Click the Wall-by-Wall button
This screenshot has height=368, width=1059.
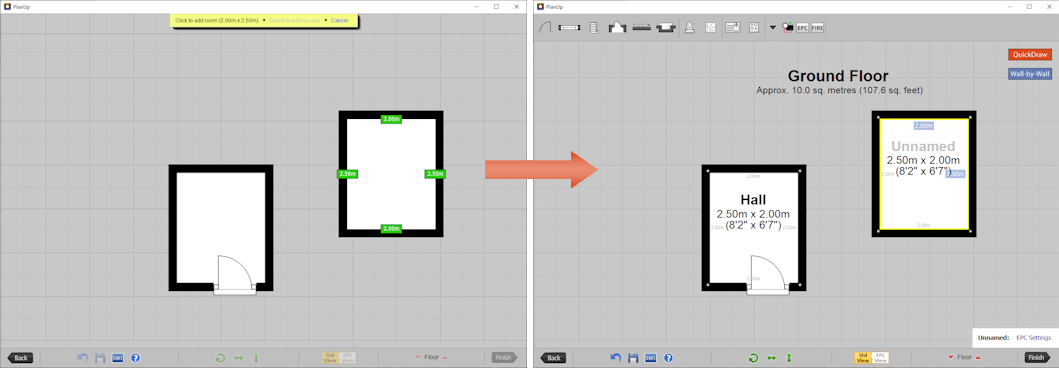click(1030, 74)
